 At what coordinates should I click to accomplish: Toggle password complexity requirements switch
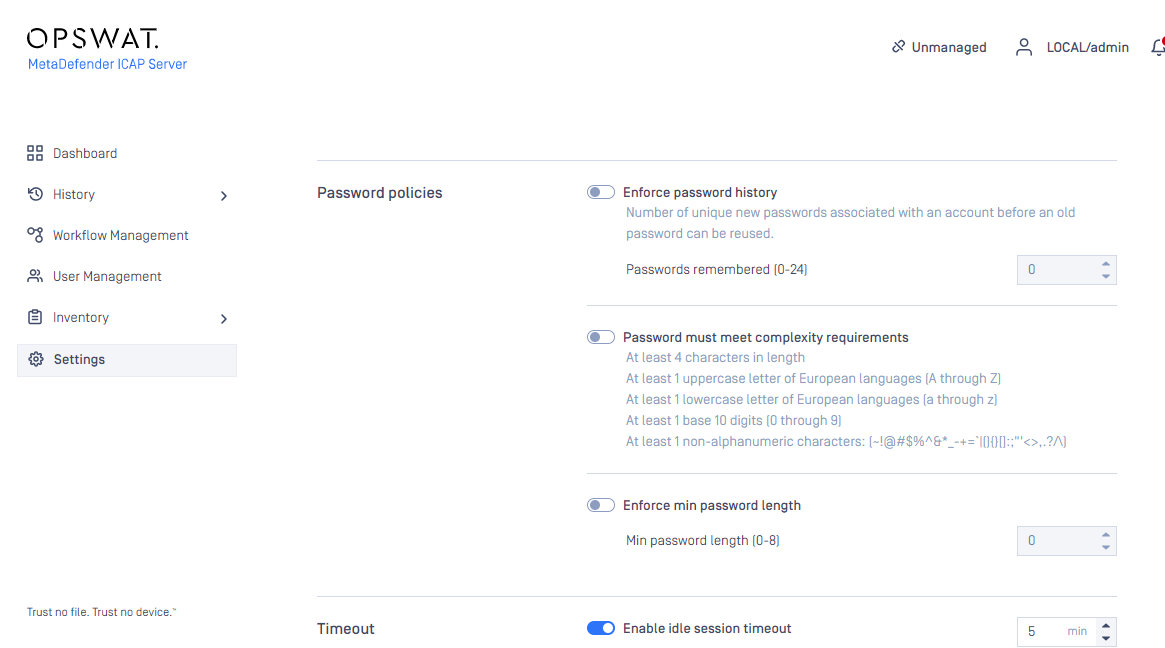600,337
